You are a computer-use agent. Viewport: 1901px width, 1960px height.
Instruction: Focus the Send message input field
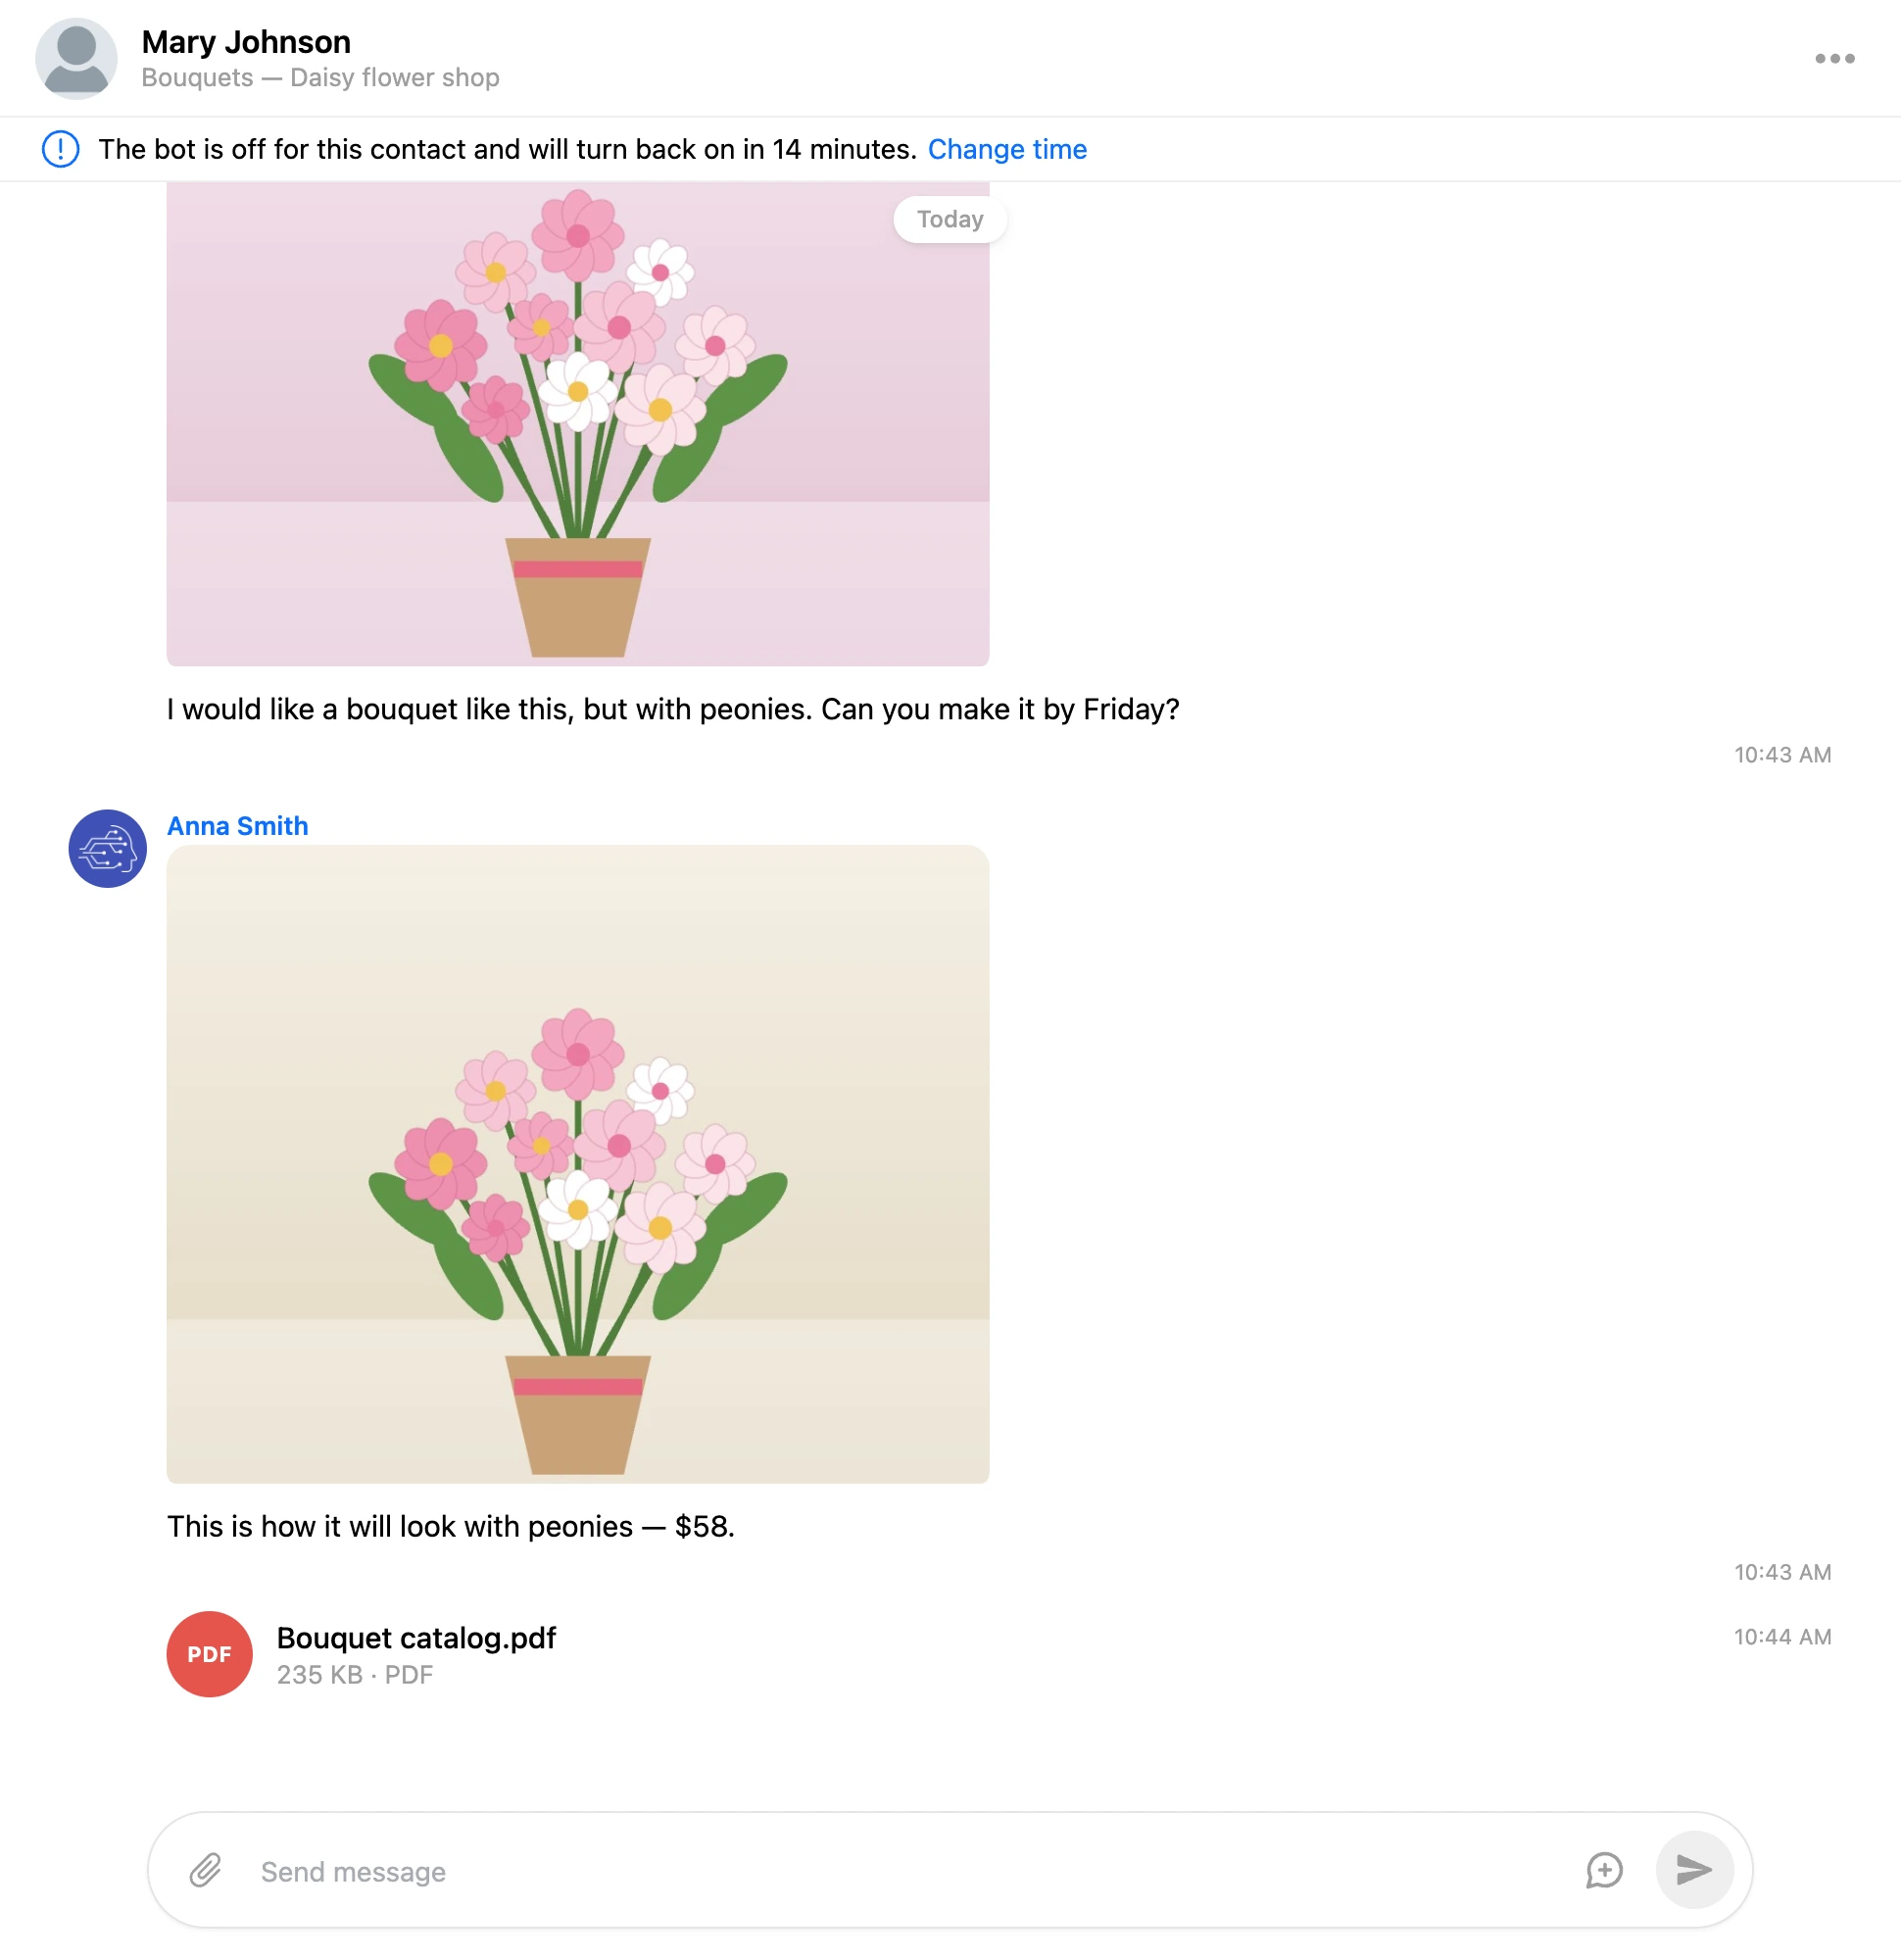tap(910, 1871)
